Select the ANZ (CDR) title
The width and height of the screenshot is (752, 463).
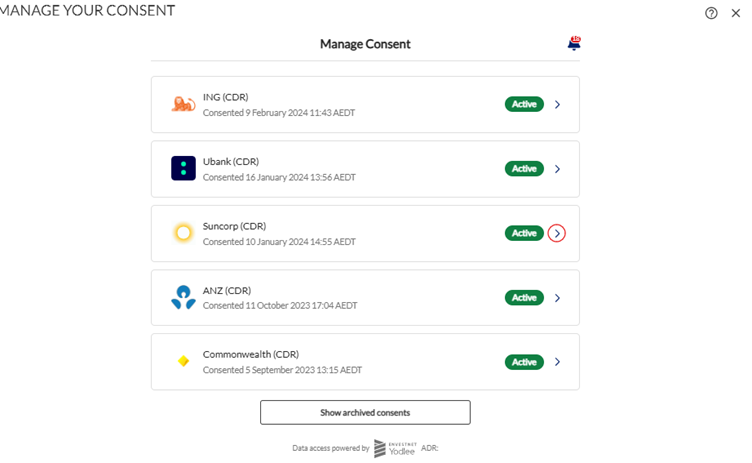[227, 290]
